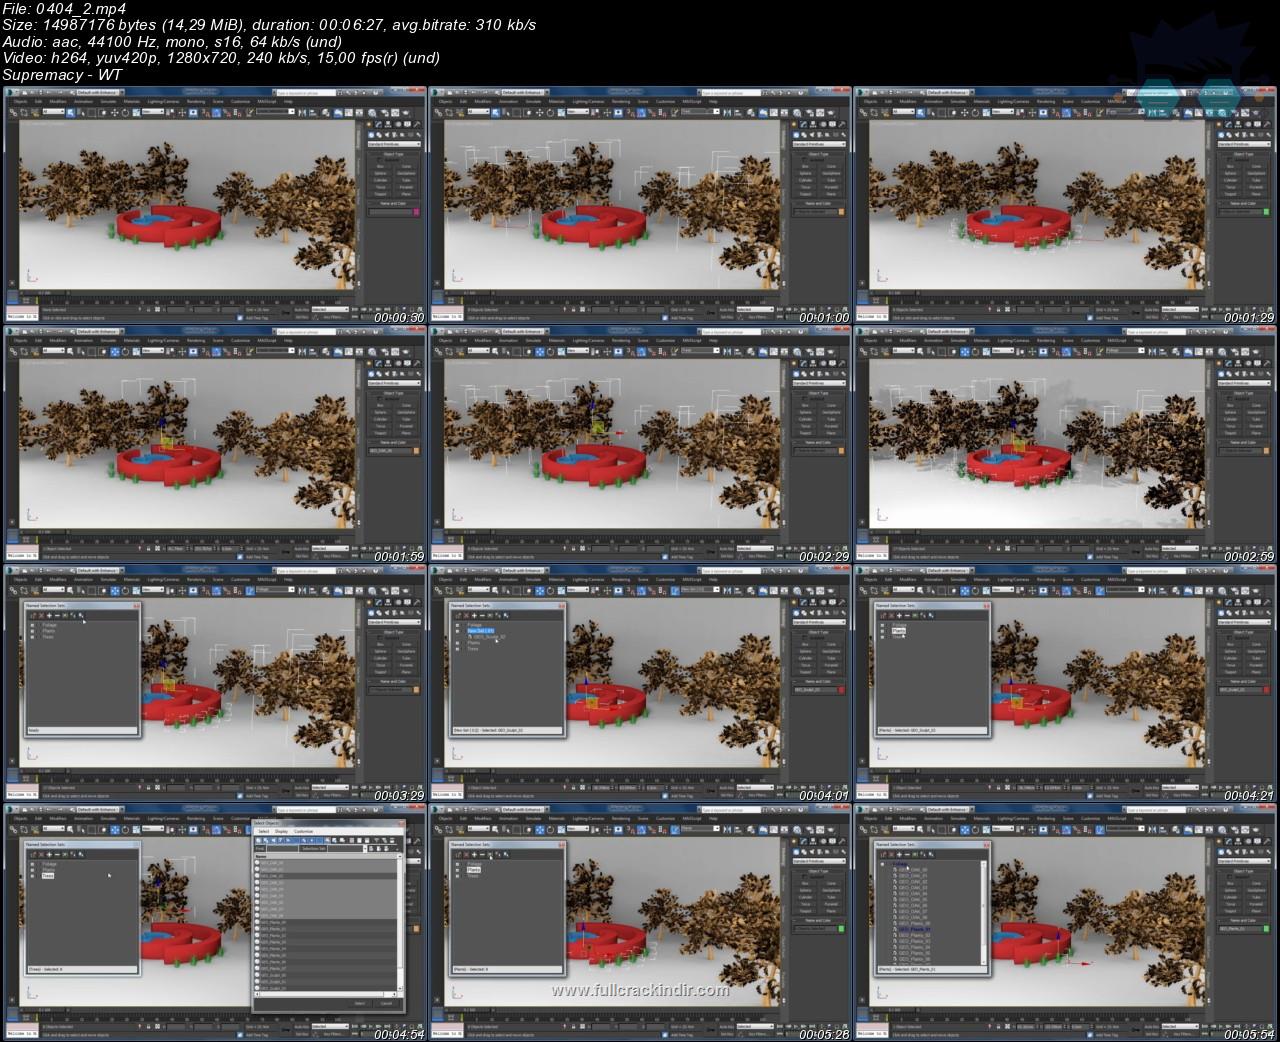This screenshot has width=1280, height=1042.
Task: Click Highlight Selected Objects icon in 00:04:54 Named Selection Sets
Action: [x=81, y=854]
